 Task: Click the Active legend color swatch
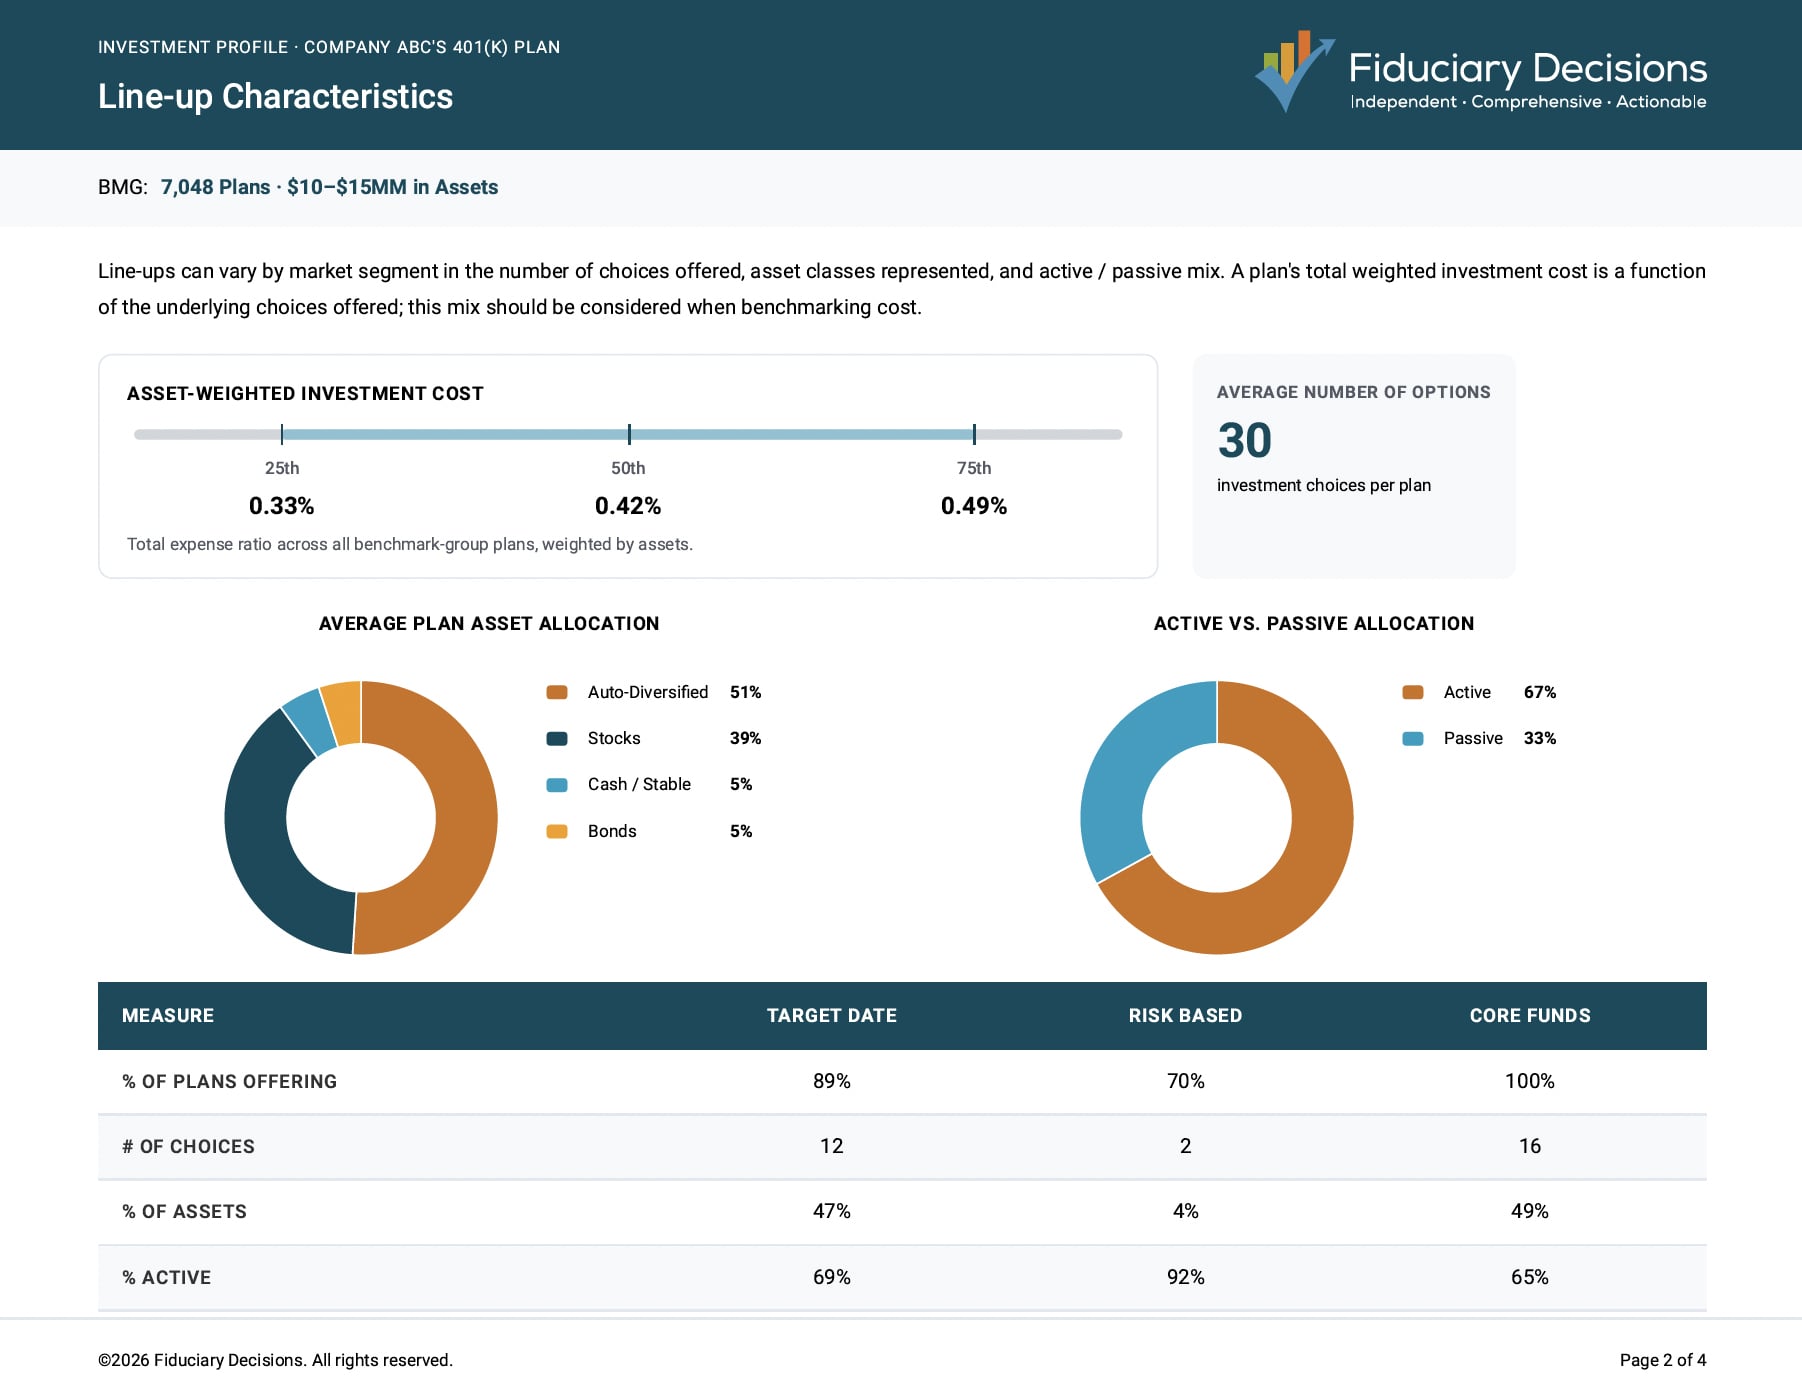point(1413,692)
